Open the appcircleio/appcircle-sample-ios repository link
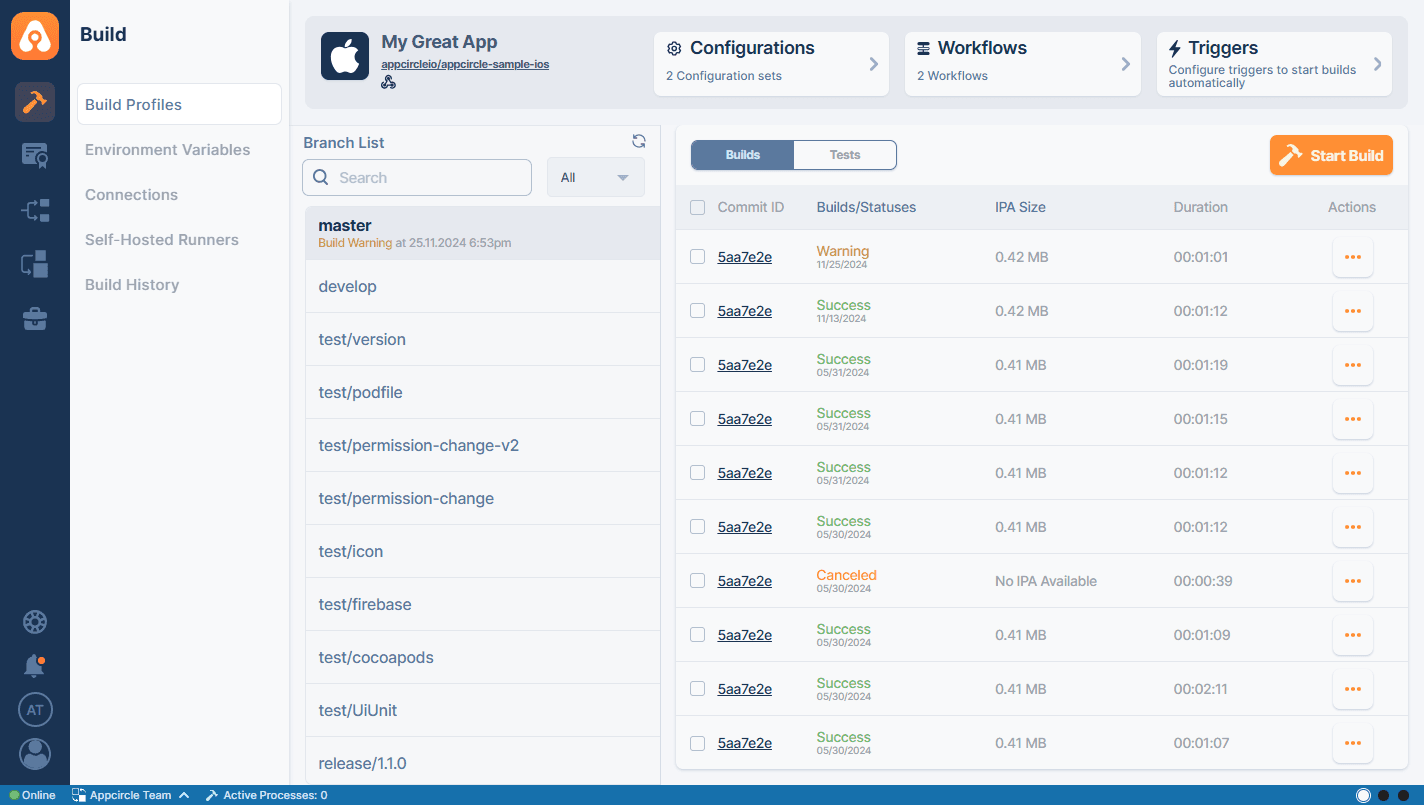This screenshot has width=1424, height=805. (x=465, y=64)
